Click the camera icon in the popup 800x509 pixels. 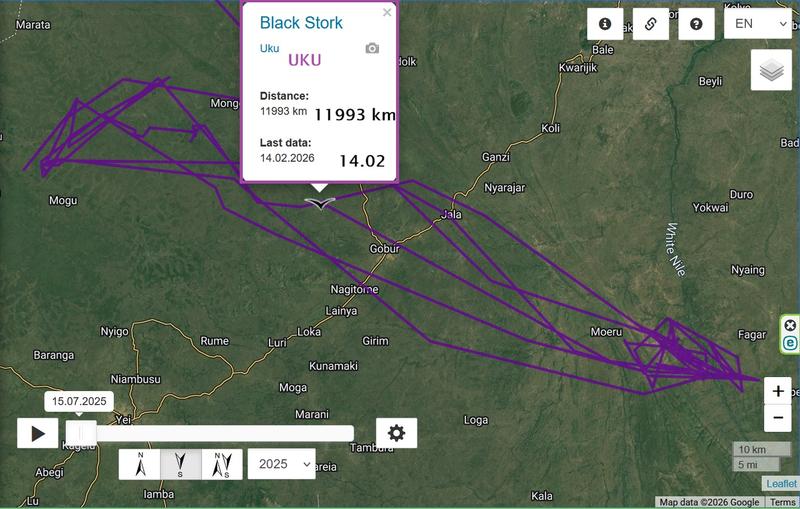(x=372, y=48)
